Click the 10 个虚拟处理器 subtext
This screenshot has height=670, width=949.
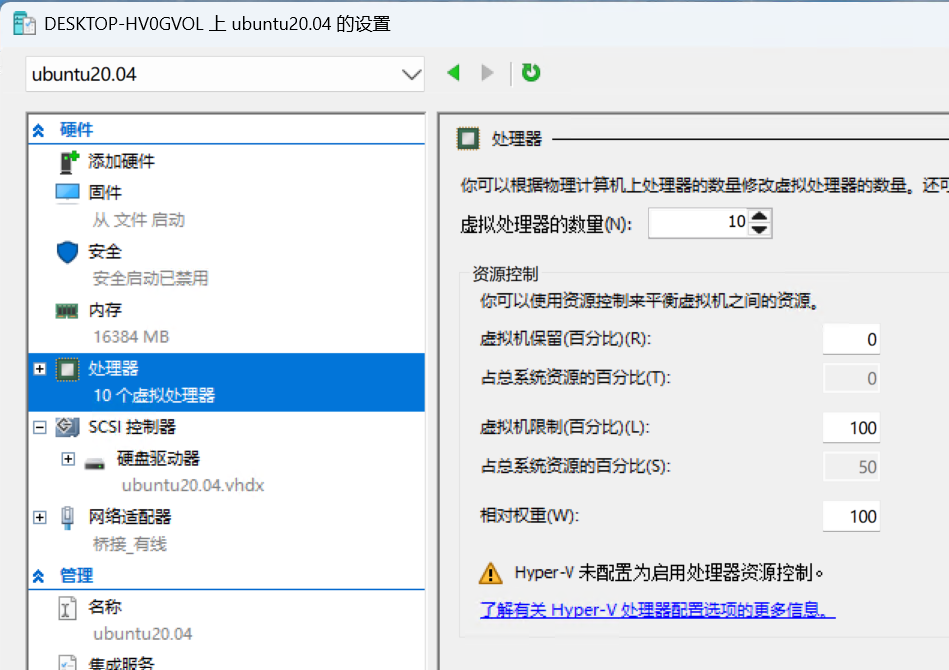154,395
